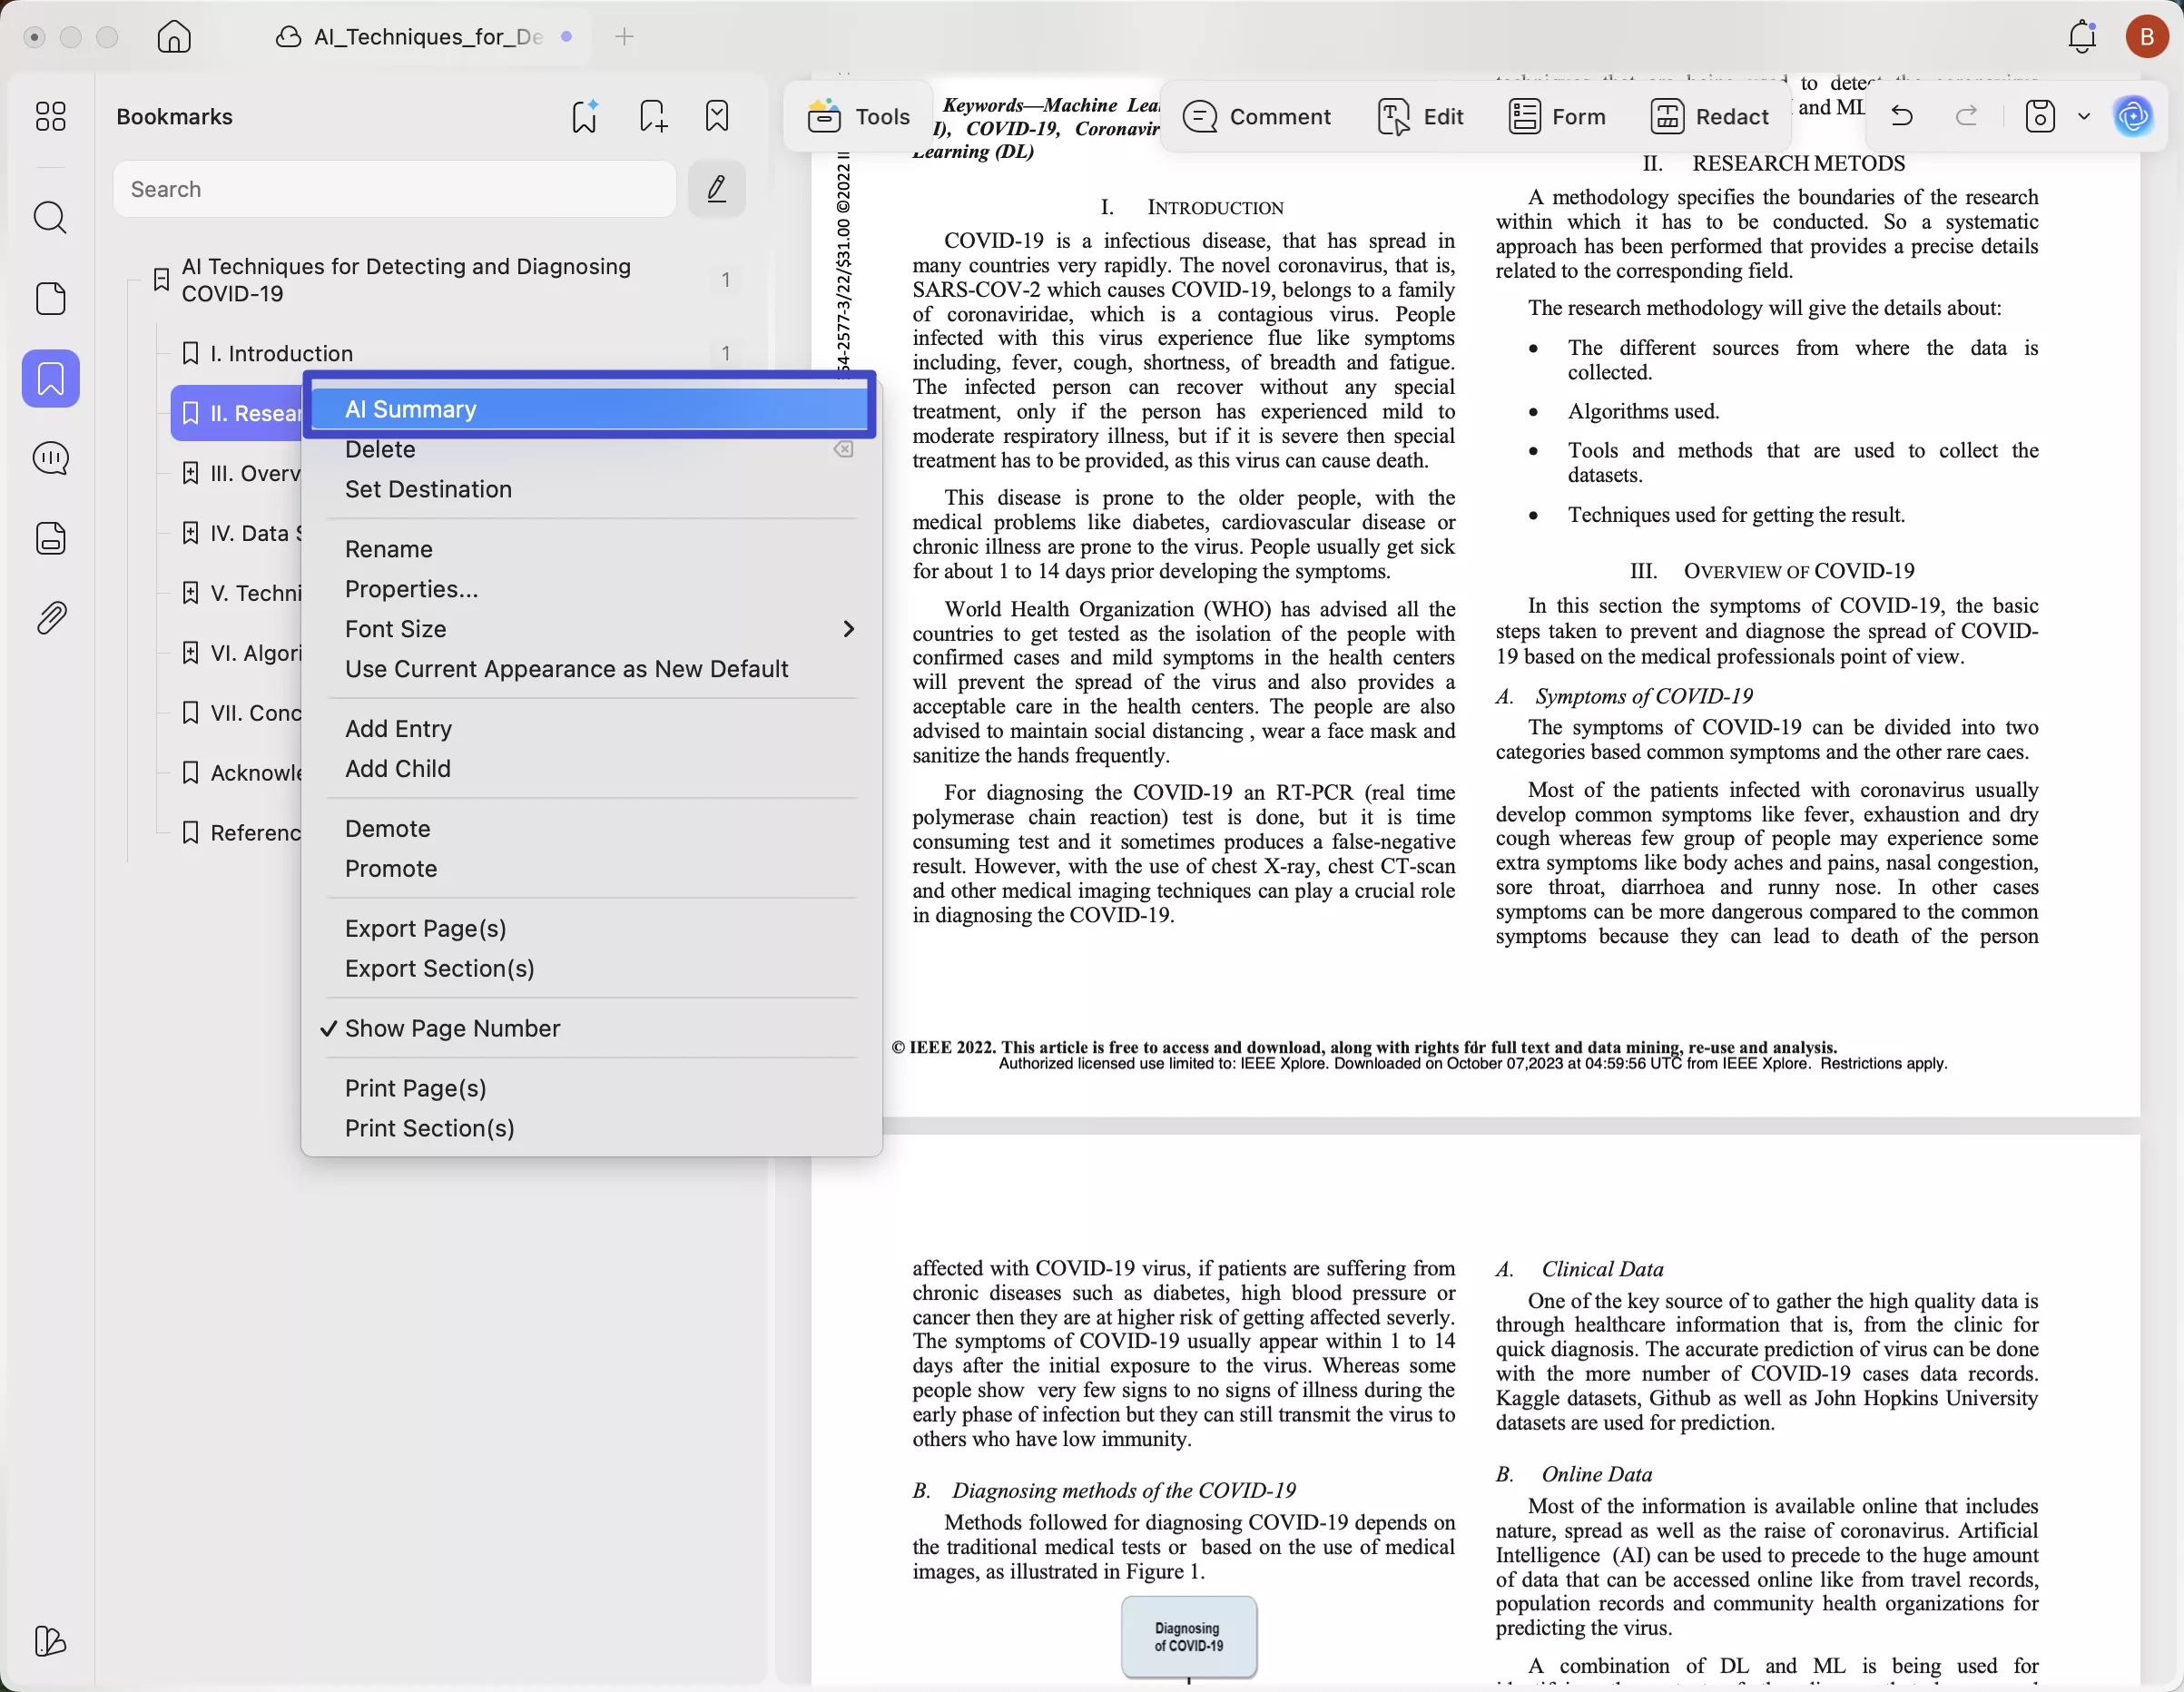Viewport: 2184px width, 1692px height.
Task: Select the Redact tool
Action: 1710,116
